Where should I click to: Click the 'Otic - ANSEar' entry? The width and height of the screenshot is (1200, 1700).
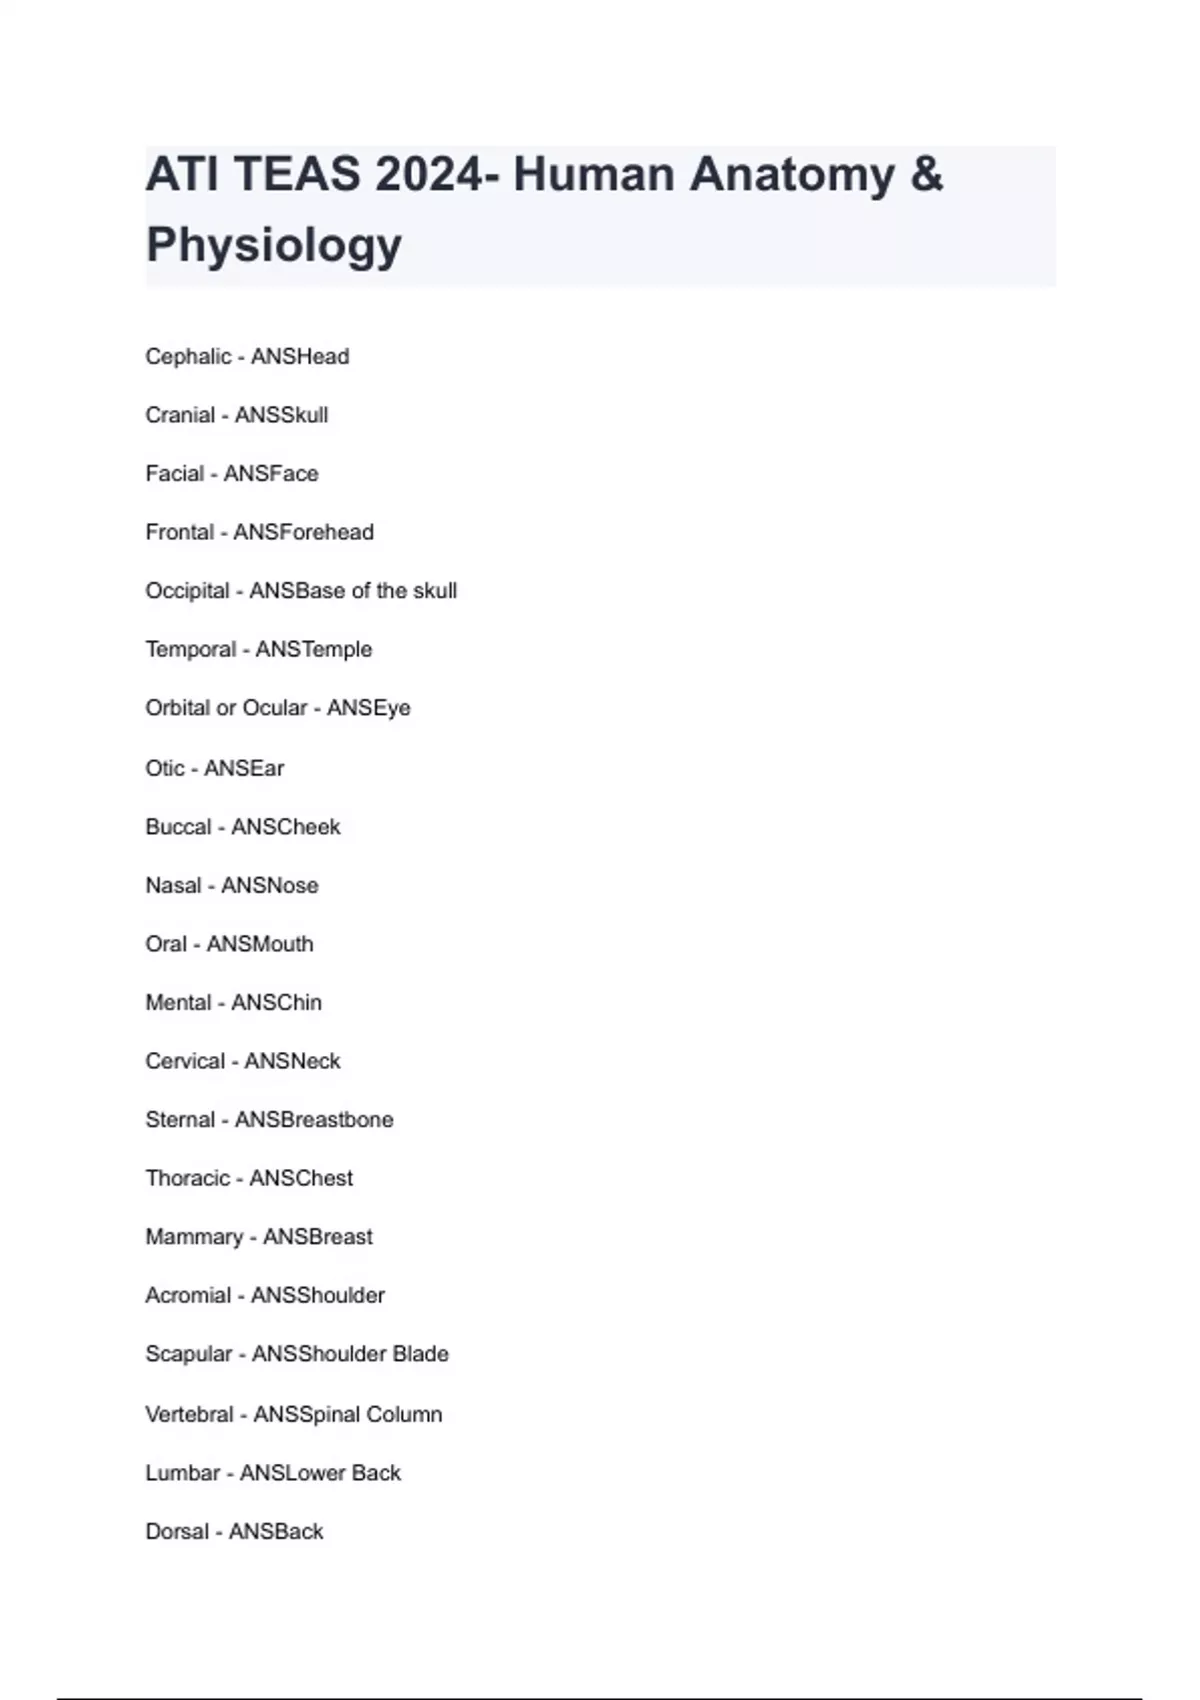215,768
